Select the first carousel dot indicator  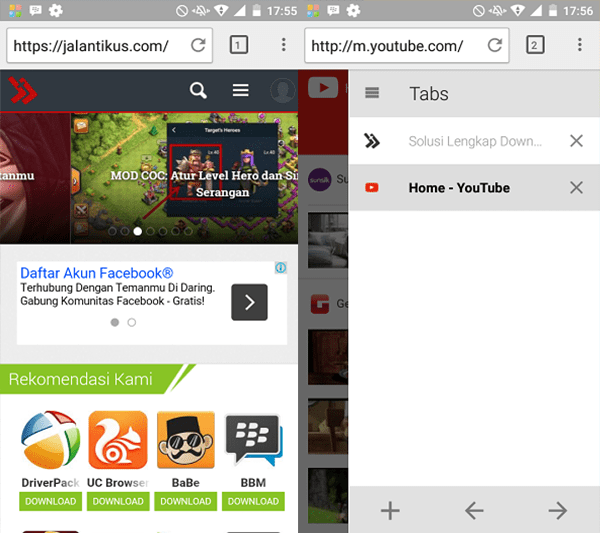point(112,231)
